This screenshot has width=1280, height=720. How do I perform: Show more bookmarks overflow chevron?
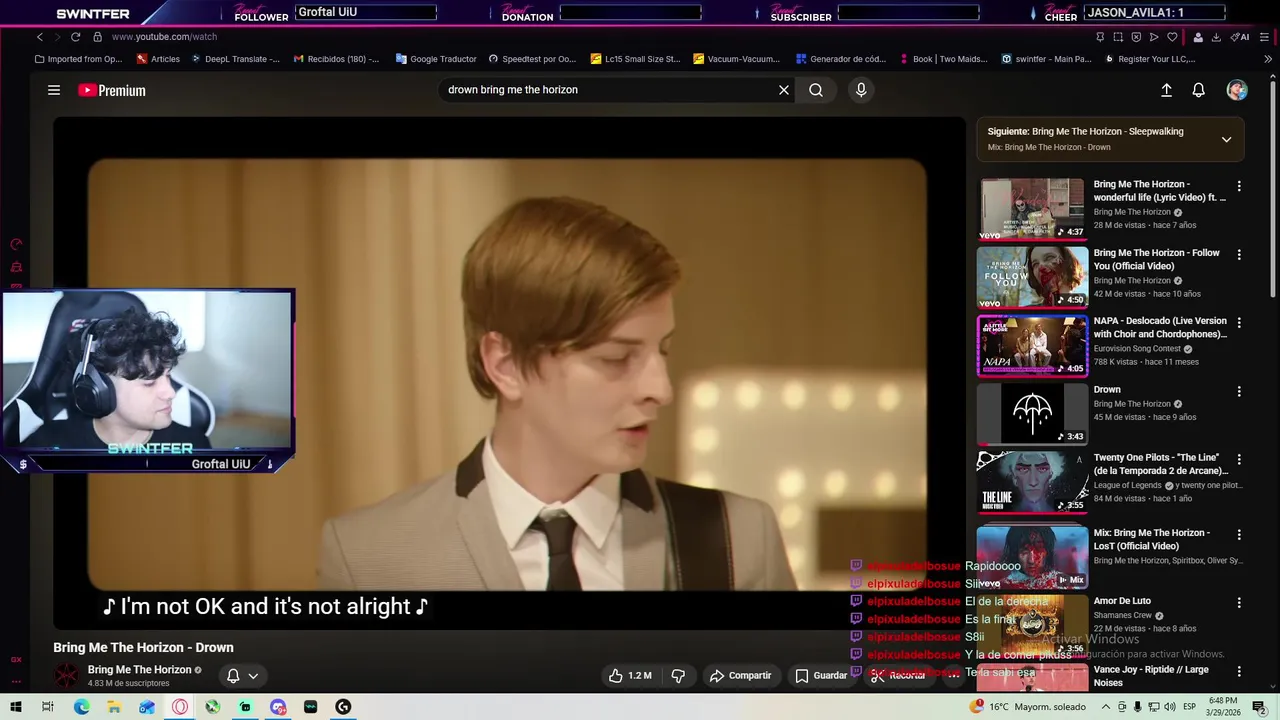(1268, 59)
